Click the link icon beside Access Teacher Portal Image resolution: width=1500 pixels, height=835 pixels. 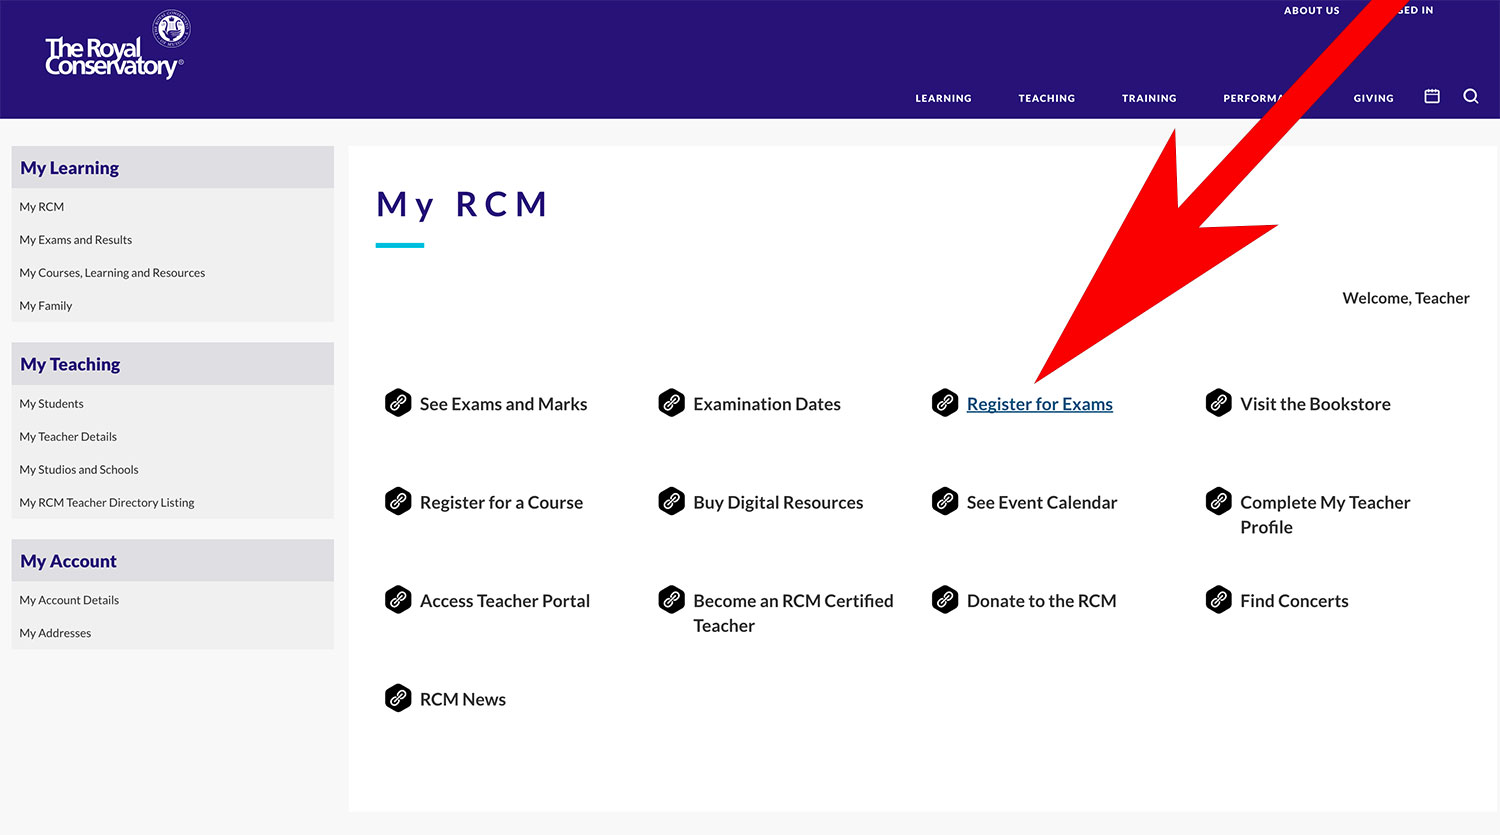[x=399, y=599]
